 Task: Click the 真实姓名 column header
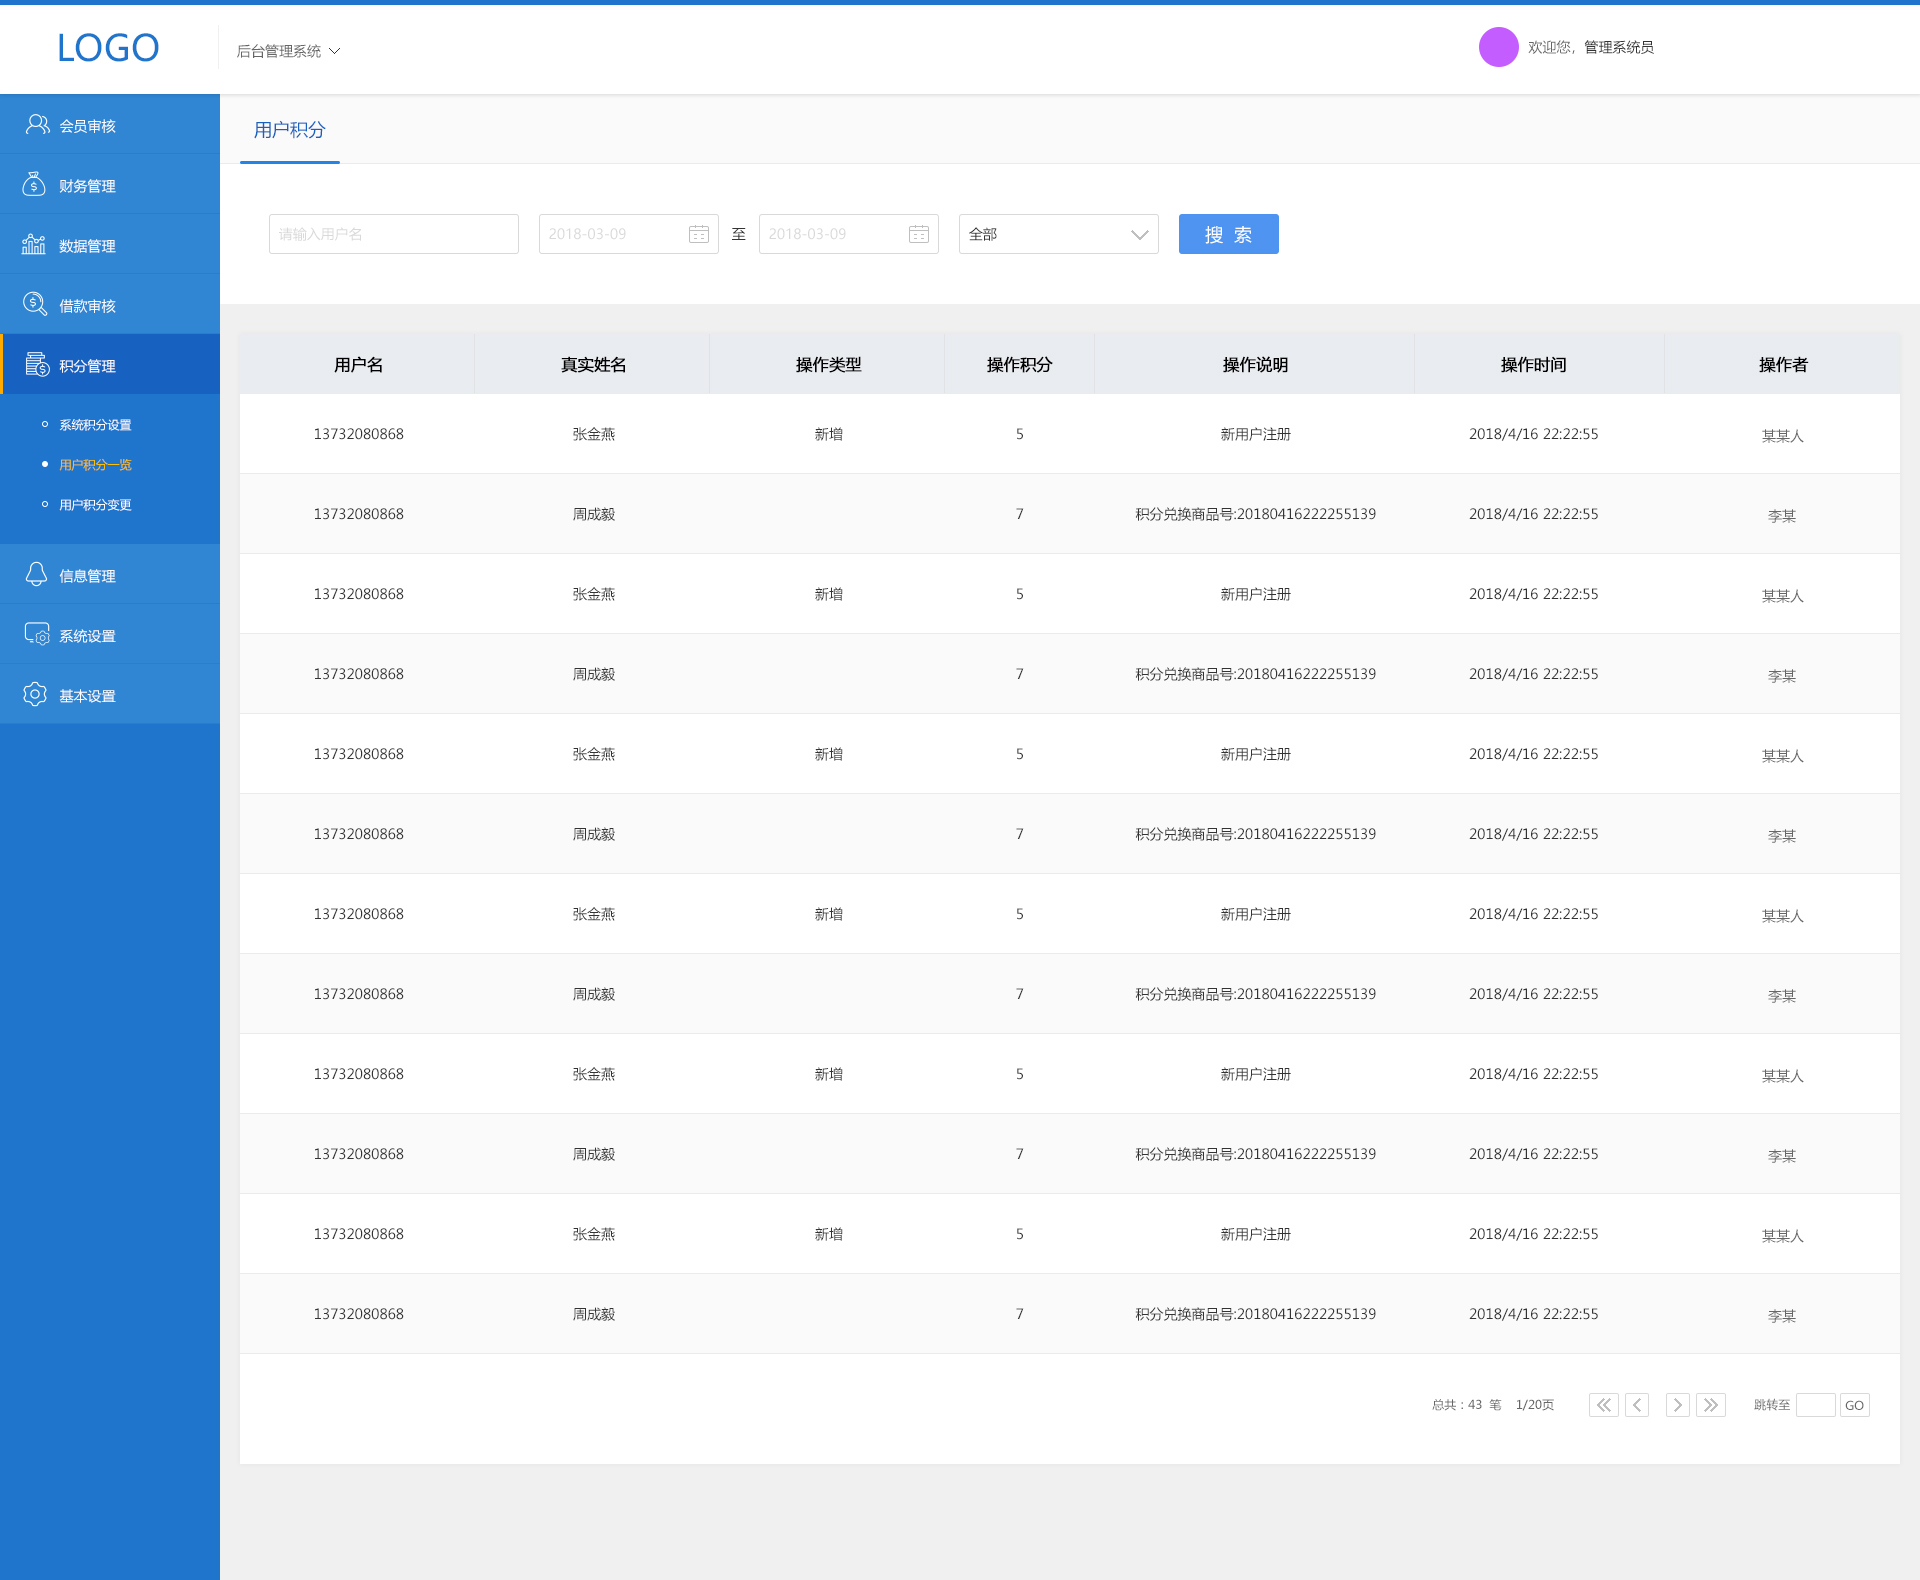[x=593, y=364]
